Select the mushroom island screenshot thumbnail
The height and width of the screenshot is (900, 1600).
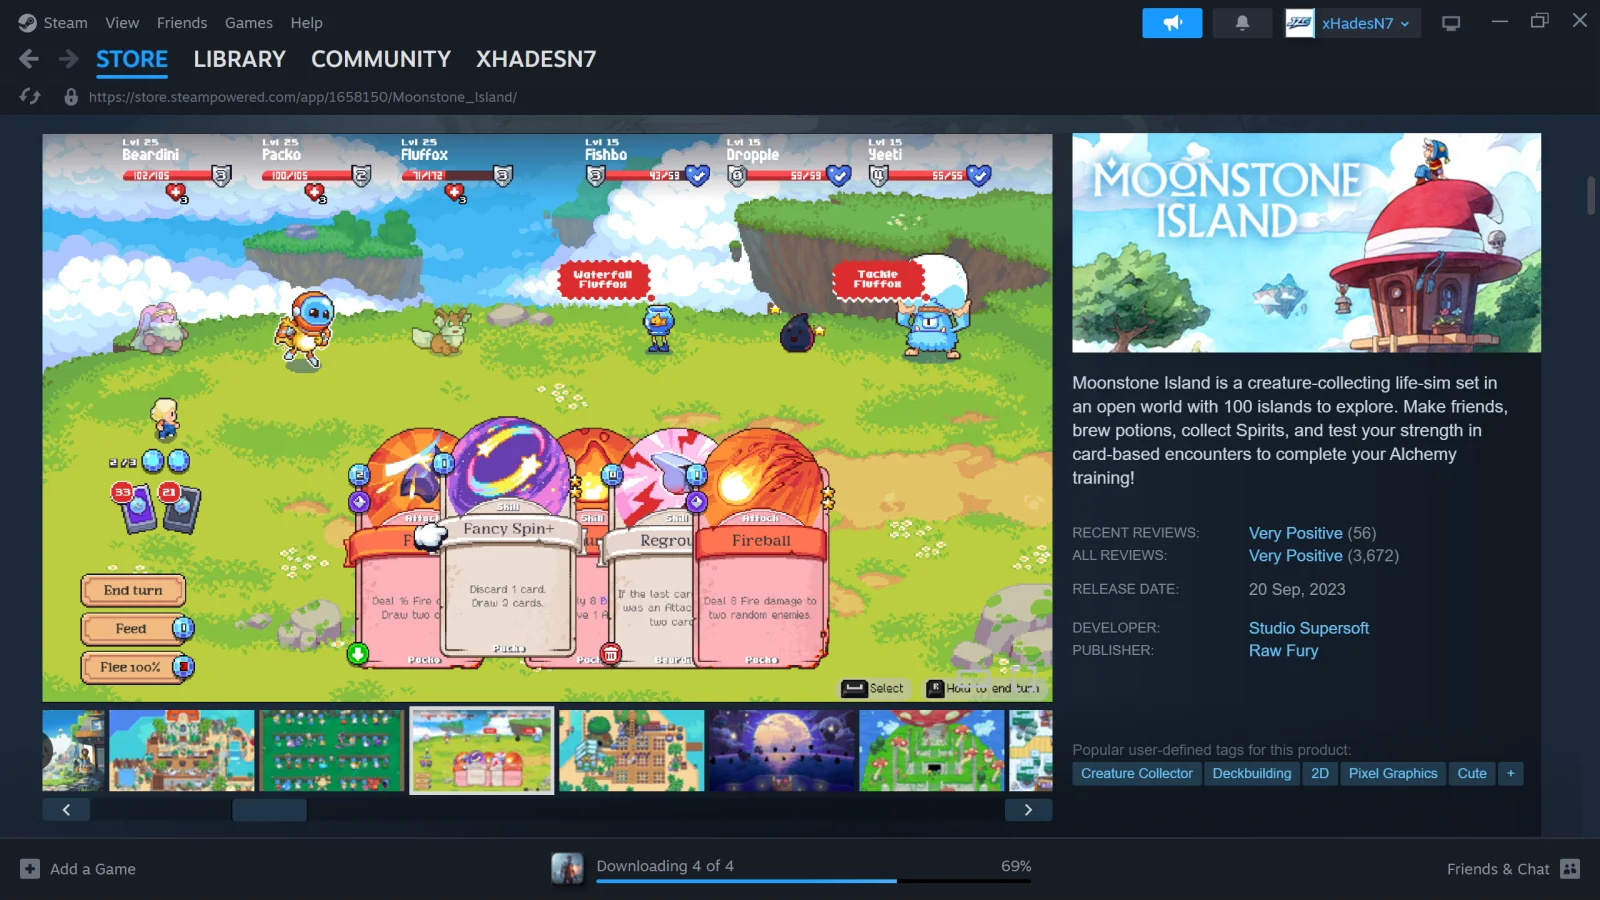(932, 751)
